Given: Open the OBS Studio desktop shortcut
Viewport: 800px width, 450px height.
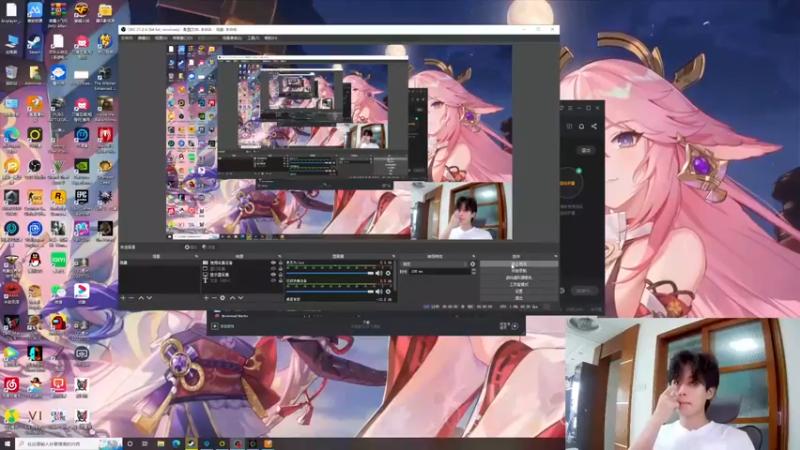Looking at the screenshot, I should [34, 169].
